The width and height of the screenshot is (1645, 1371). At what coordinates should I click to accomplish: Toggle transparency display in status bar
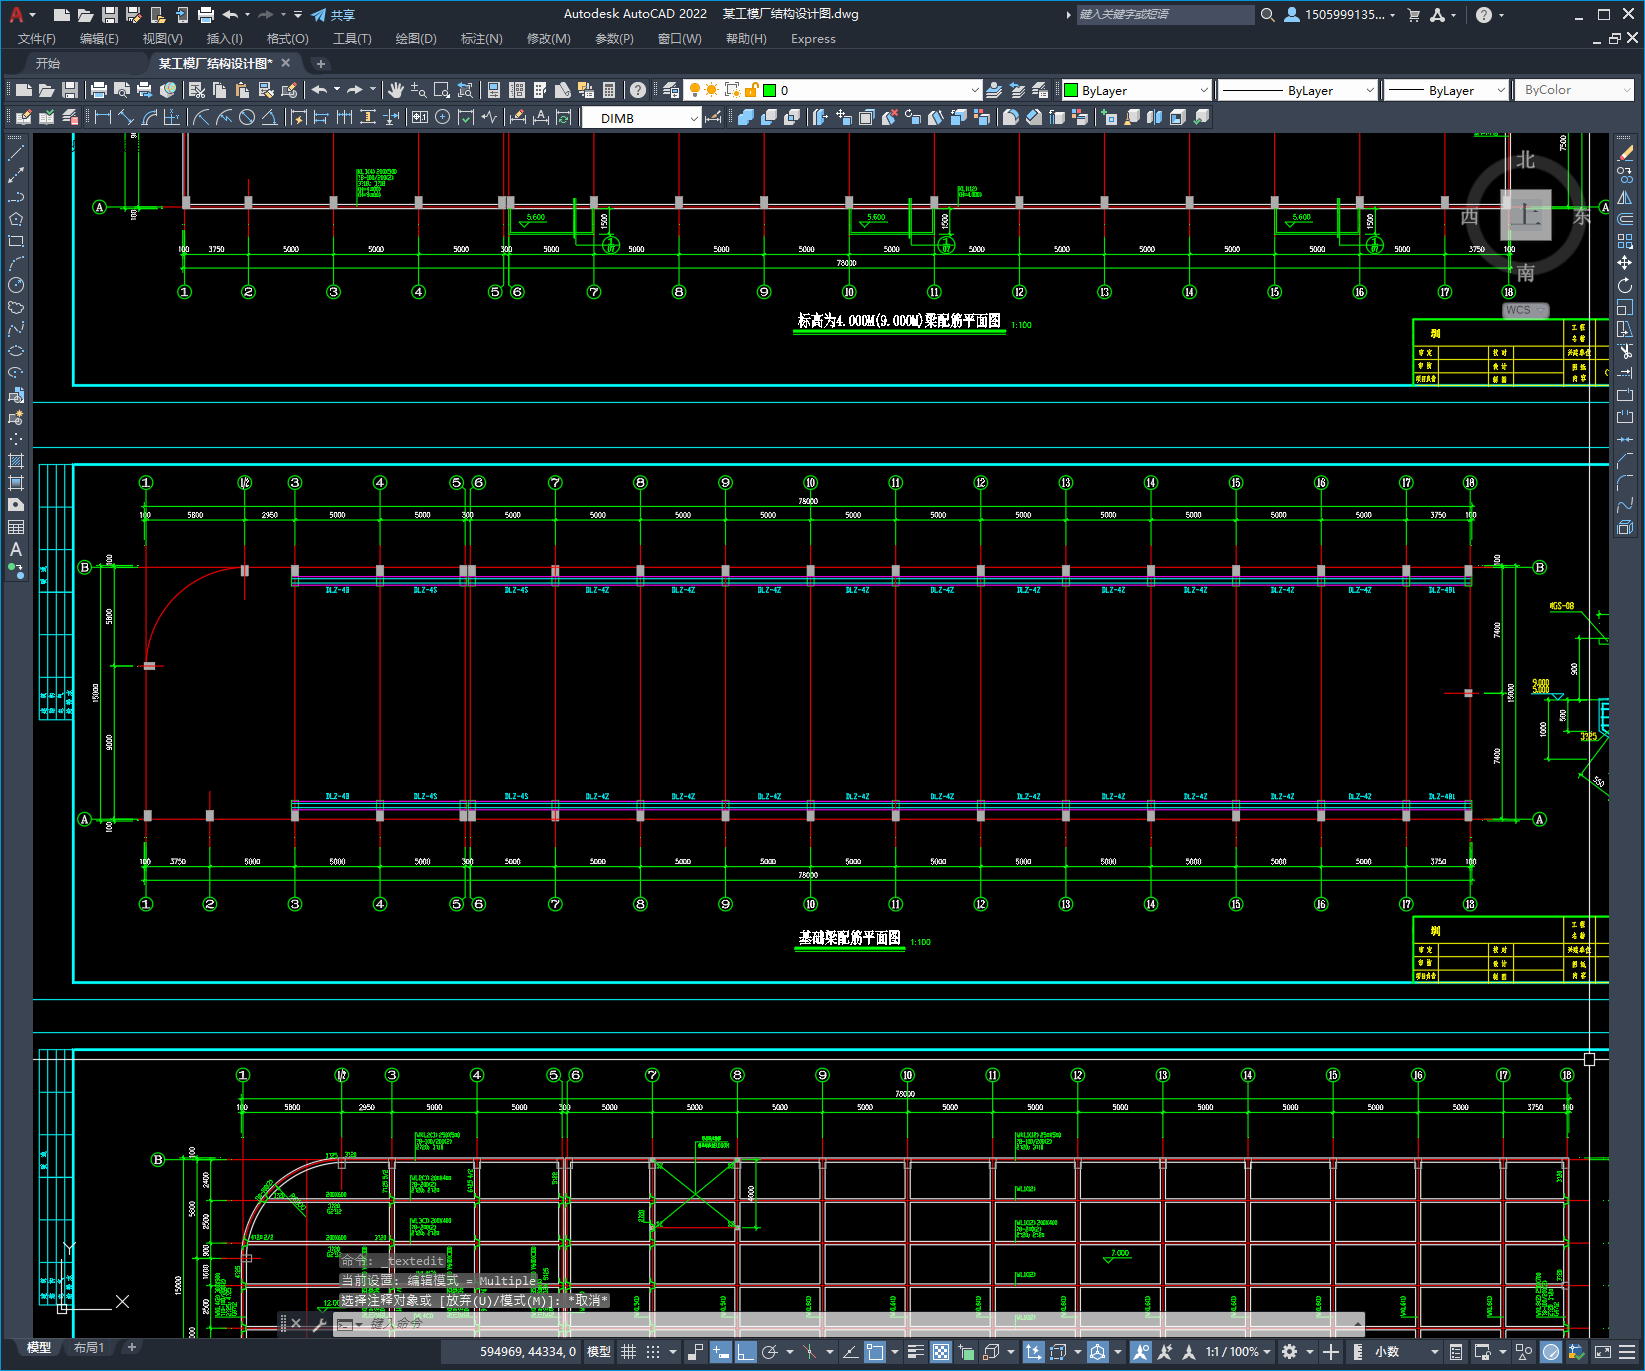(941, 1352)
